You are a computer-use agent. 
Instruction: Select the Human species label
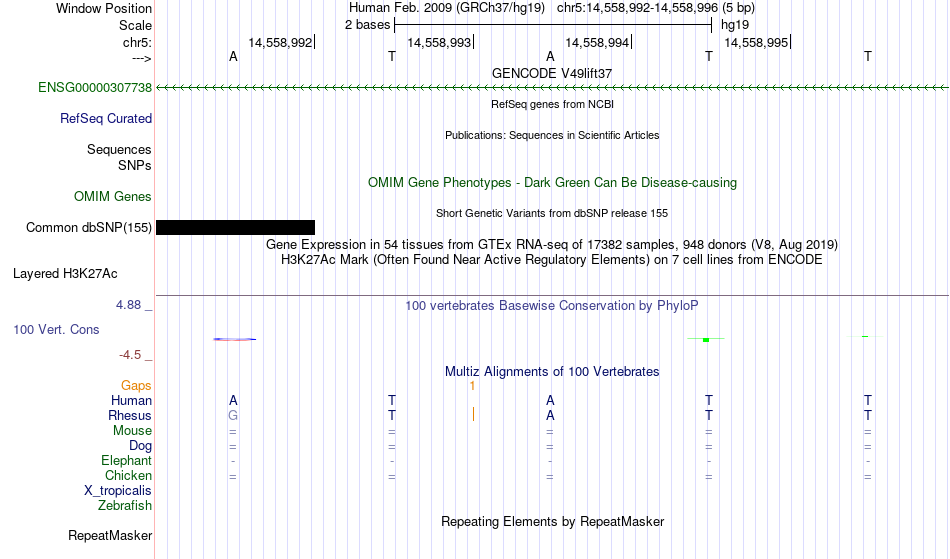point(131,401)
